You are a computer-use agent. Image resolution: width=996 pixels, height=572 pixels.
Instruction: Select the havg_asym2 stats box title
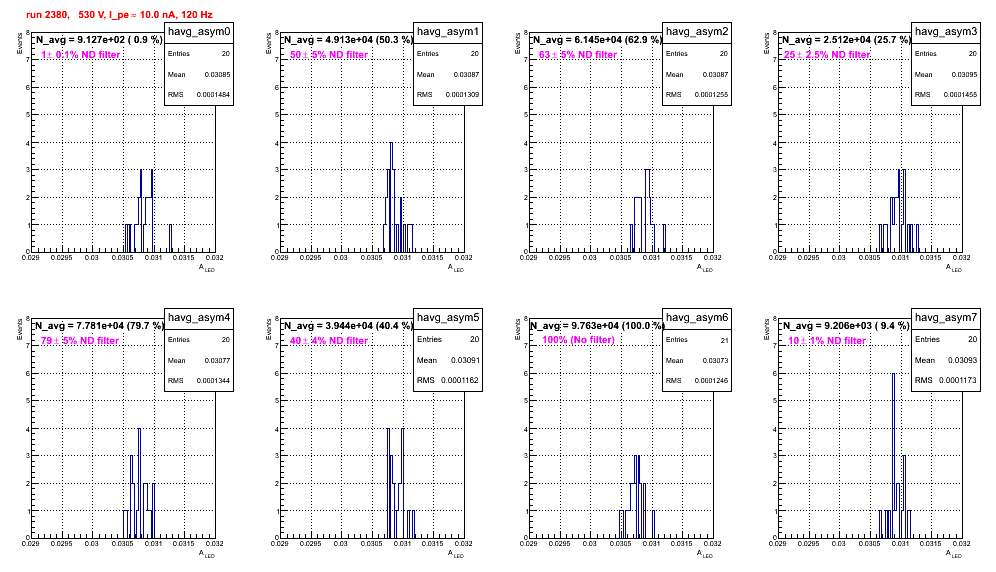(x=697, y=32)
